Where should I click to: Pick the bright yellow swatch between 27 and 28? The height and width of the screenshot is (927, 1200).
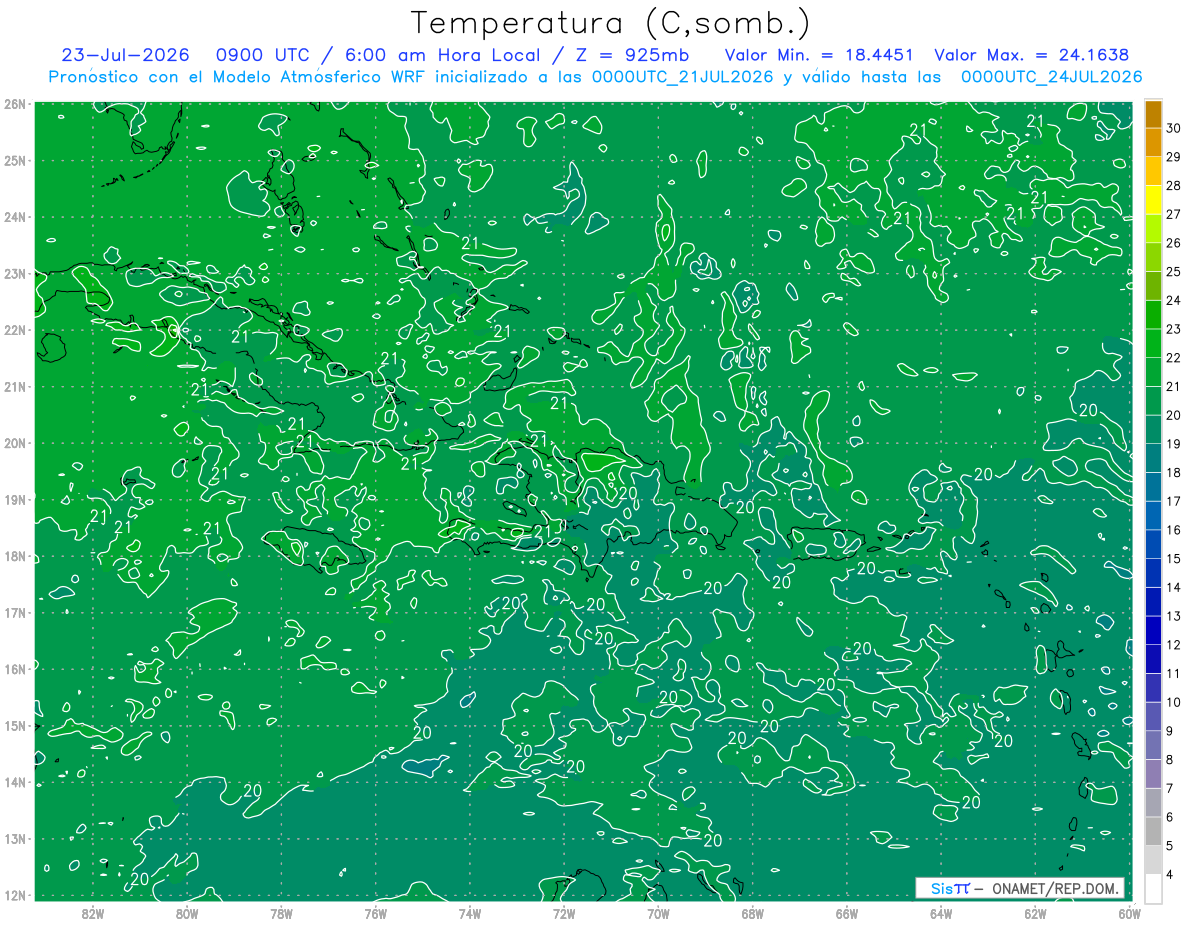point(1153,199)
